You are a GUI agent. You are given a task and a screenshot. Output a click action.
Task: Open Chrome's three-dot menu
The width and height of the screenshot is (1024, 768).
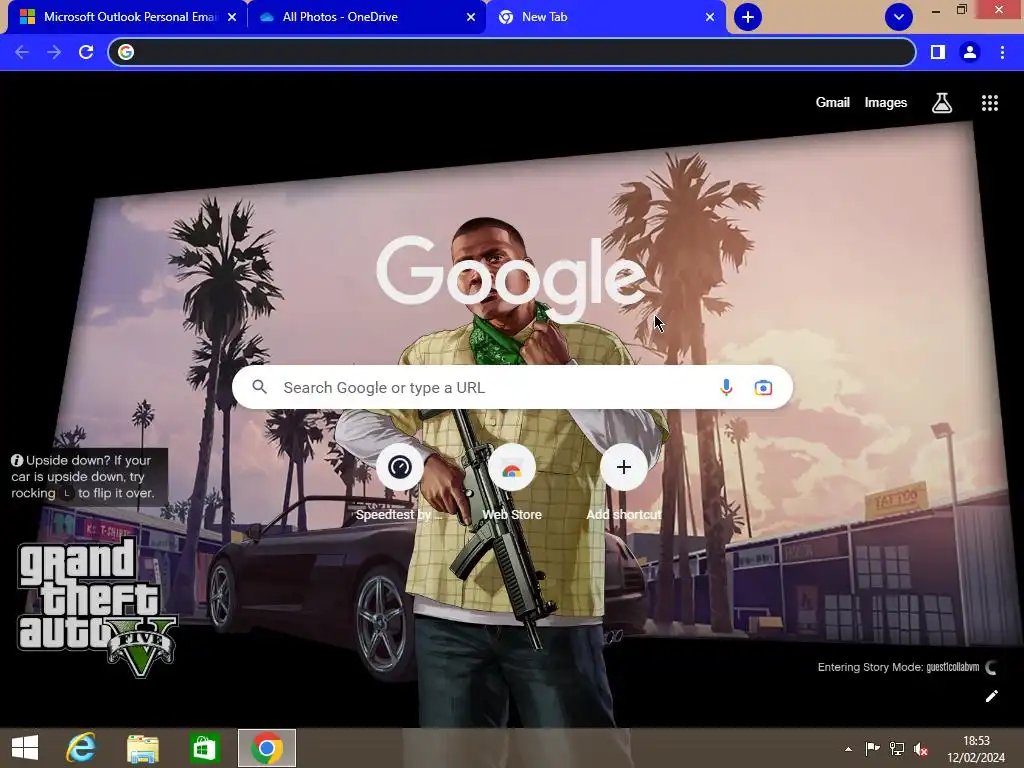coord(1002,52)
